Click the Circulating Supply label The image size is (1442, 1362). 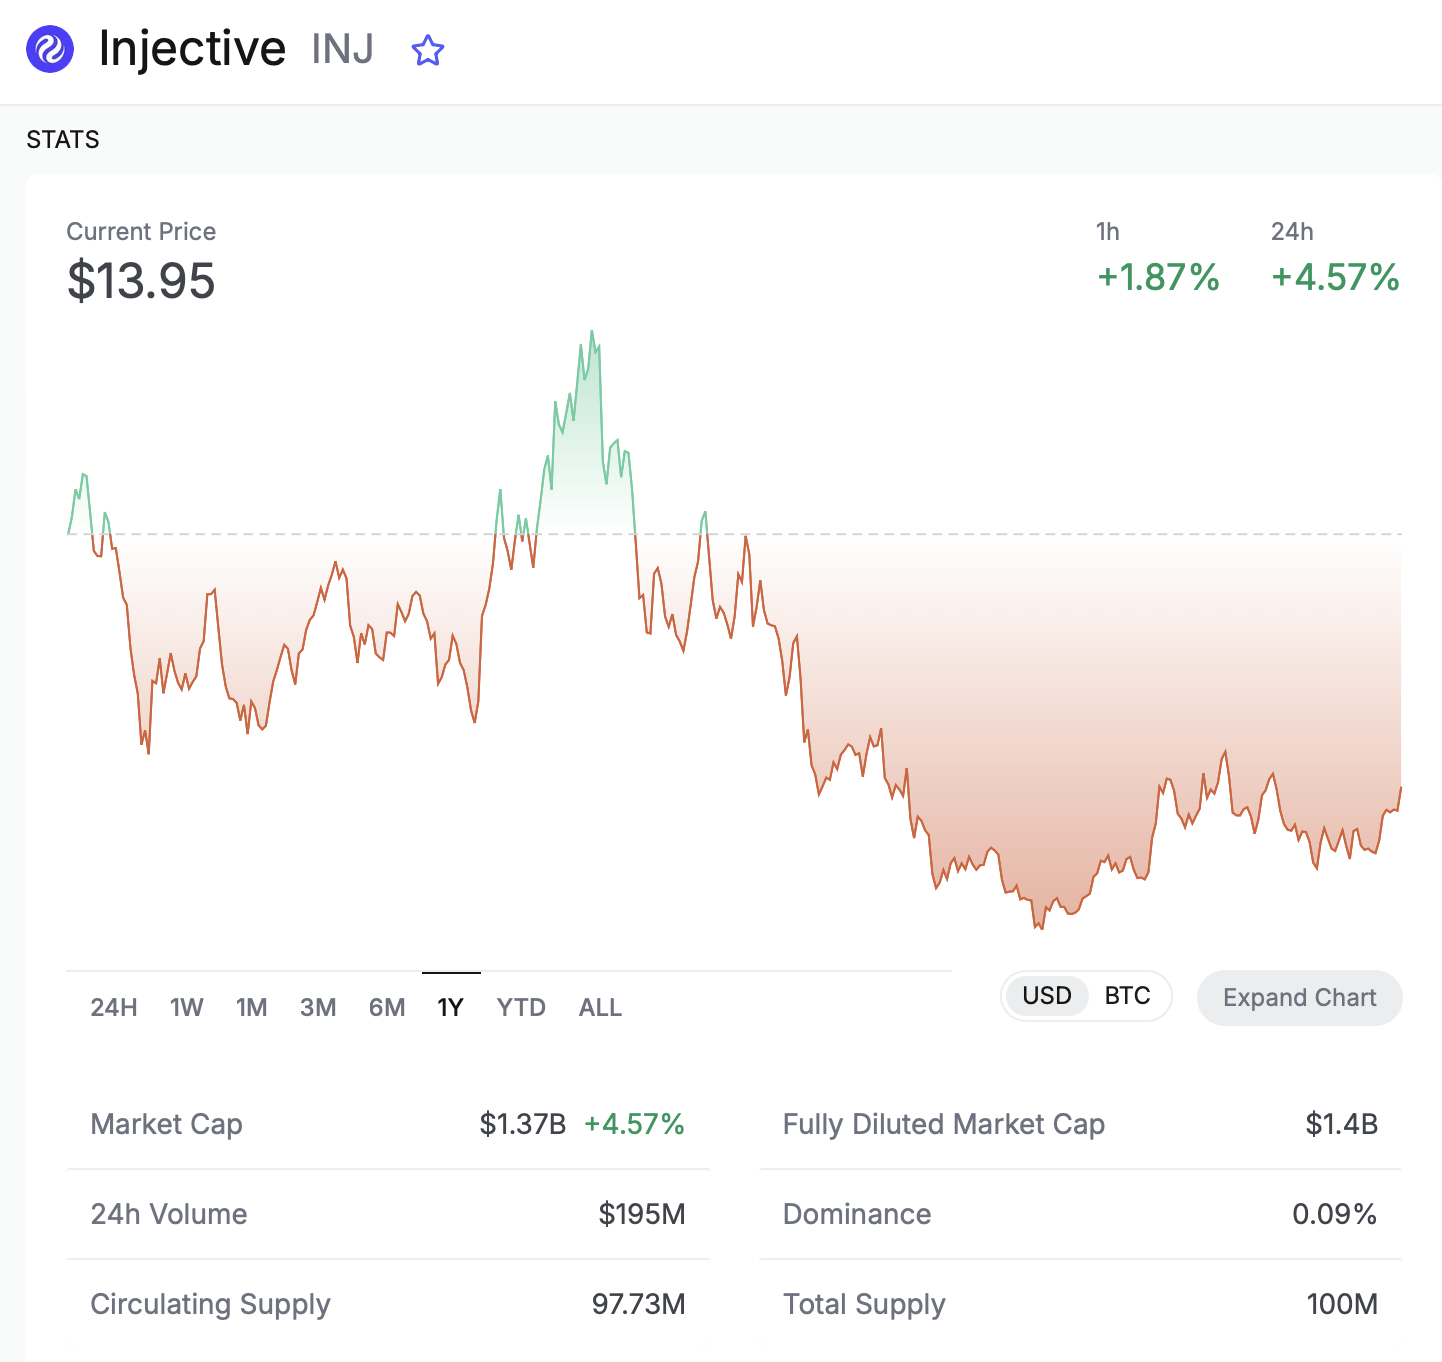click(x=210, y=1304)
